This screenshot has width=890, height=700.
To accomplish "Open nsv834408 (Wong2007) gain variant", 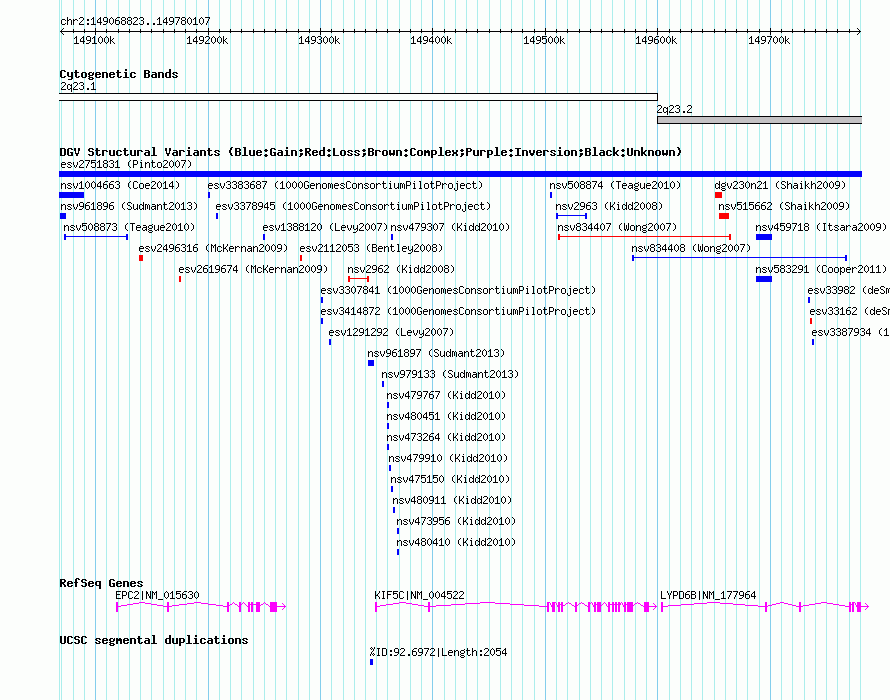I will 691,248.
